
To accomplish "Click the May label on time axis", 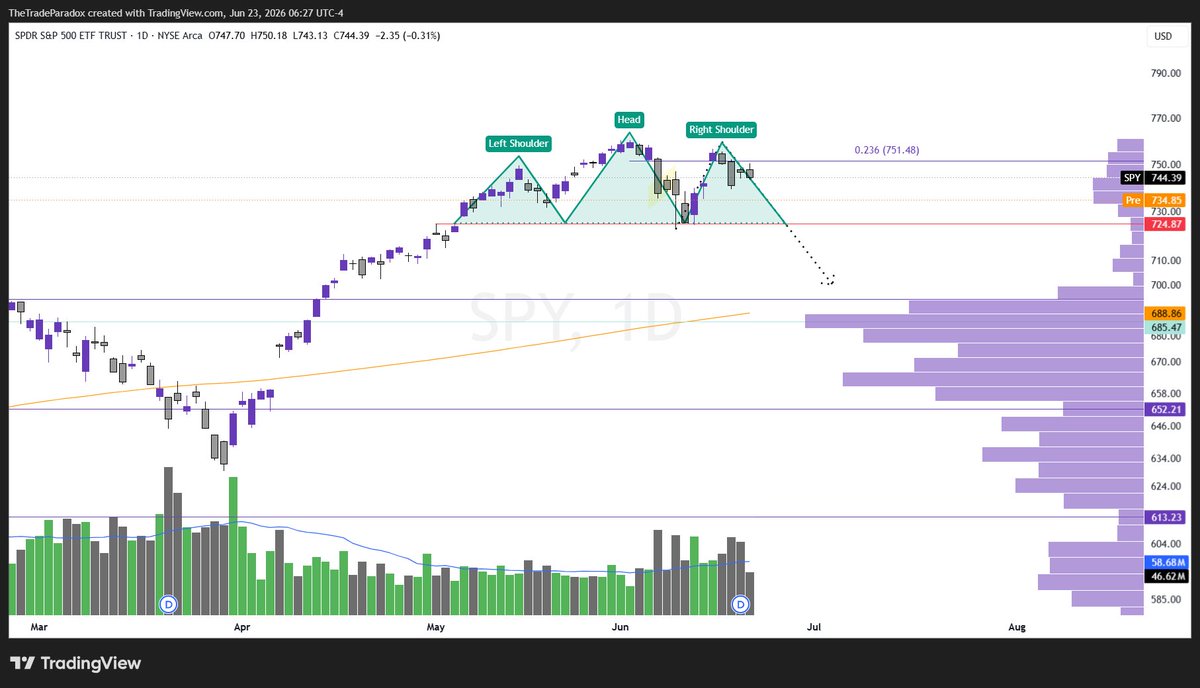I will coord(435,627).
